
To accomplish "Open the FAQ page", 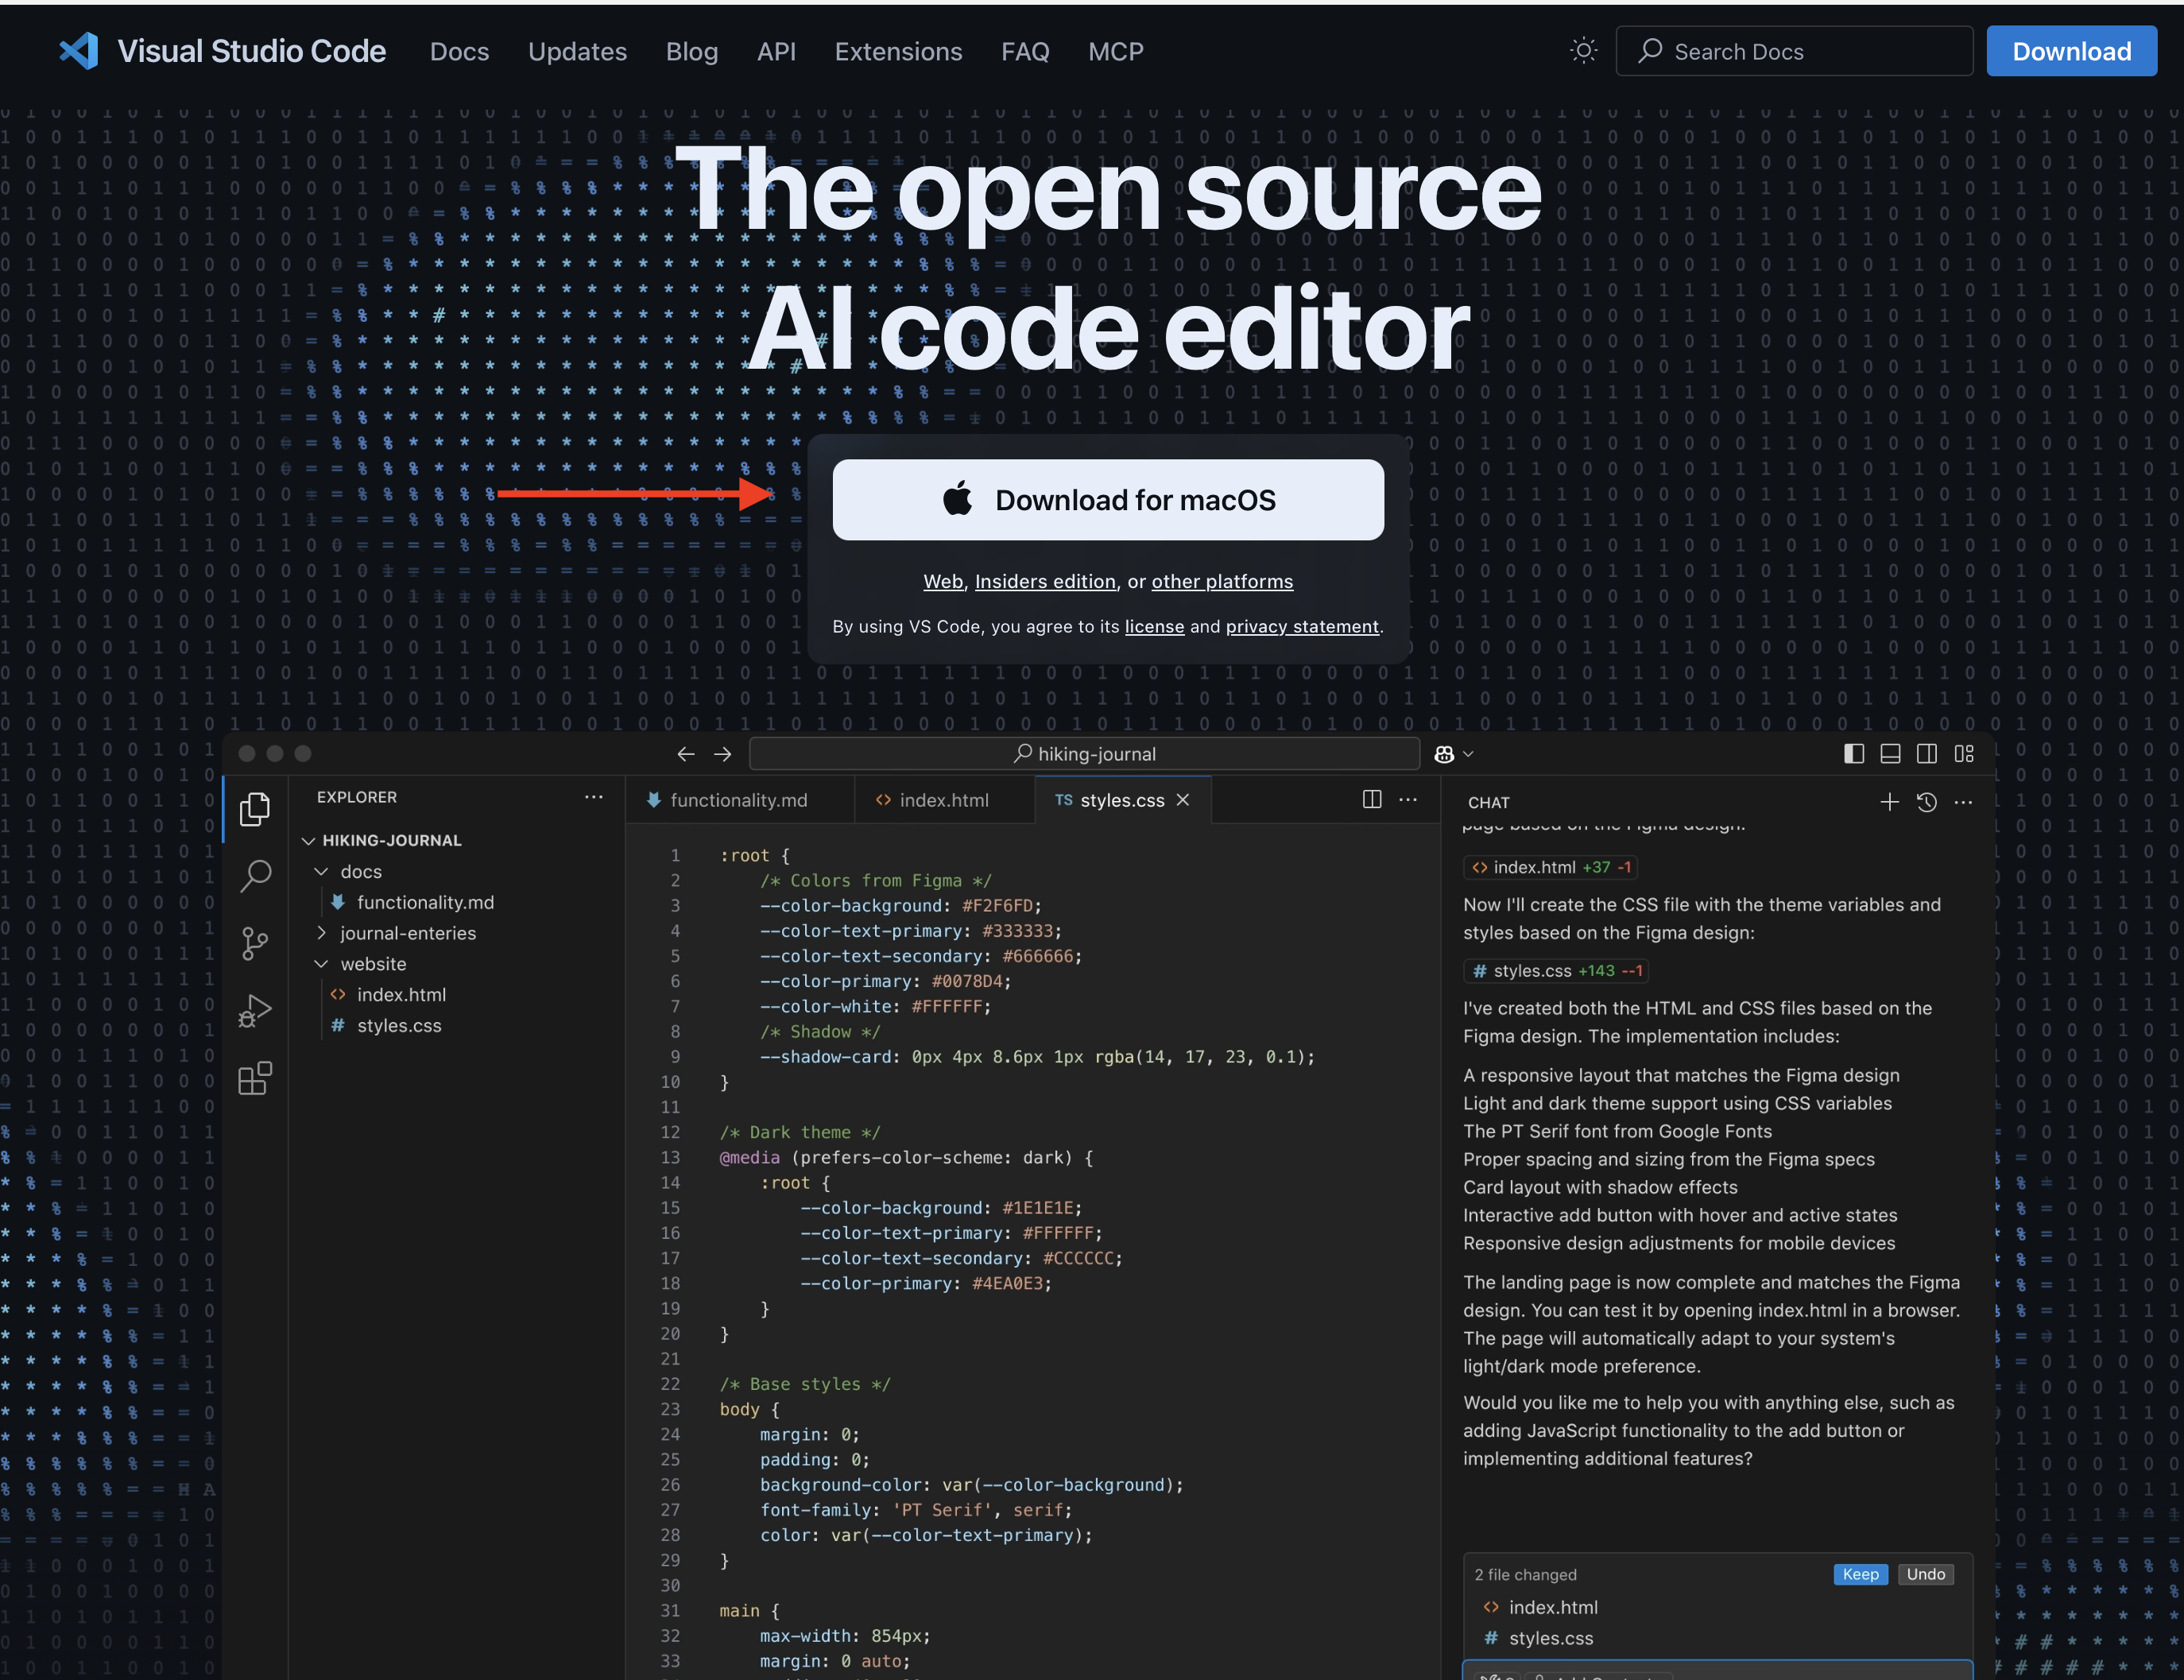I will 1025,52.
